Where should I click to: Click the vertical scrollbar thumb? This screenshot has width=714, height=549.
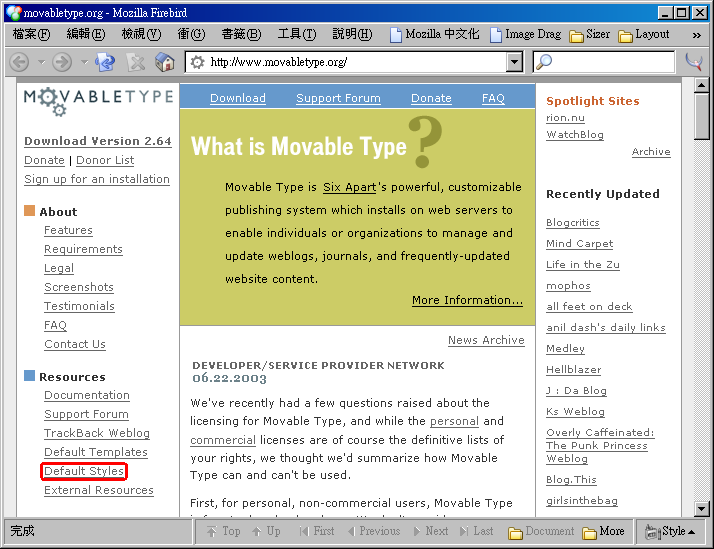point(702,117)
